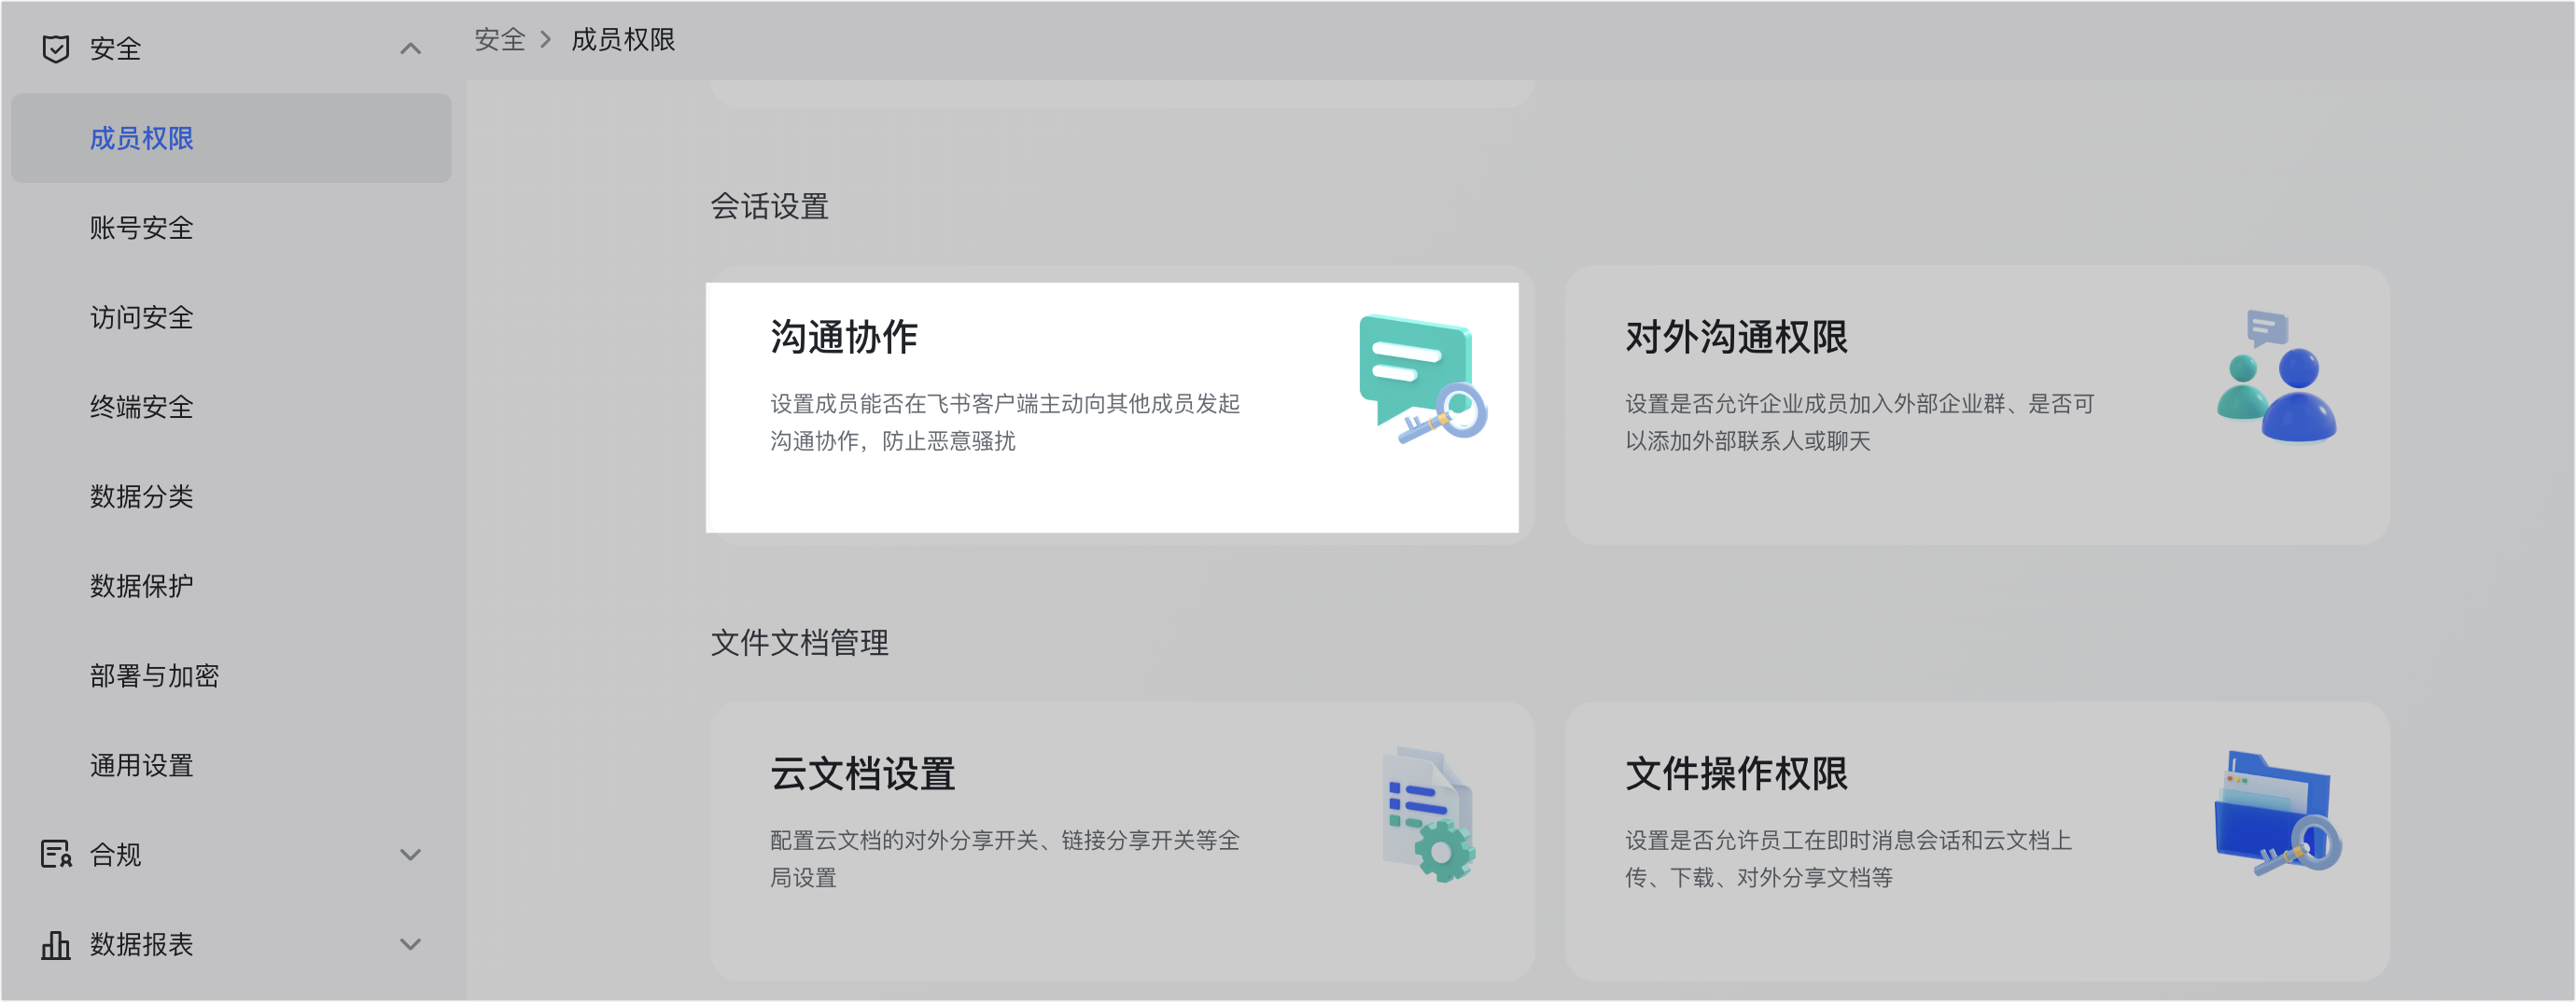The image size is (2576, 1002).
Task: Expand the 合规 section chevron
Action: tap(410, 854)
